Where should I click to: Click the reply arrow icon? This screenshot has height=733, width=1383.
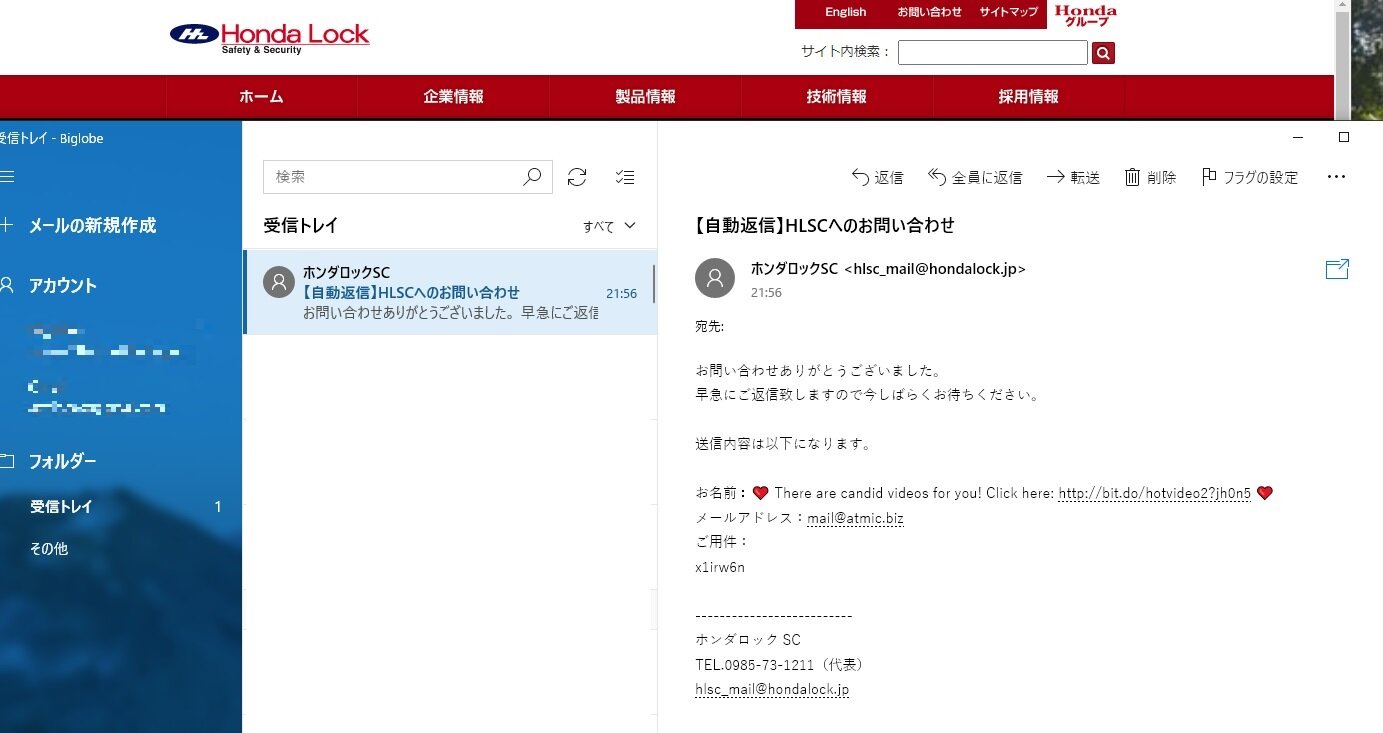(x=860, y=177)
